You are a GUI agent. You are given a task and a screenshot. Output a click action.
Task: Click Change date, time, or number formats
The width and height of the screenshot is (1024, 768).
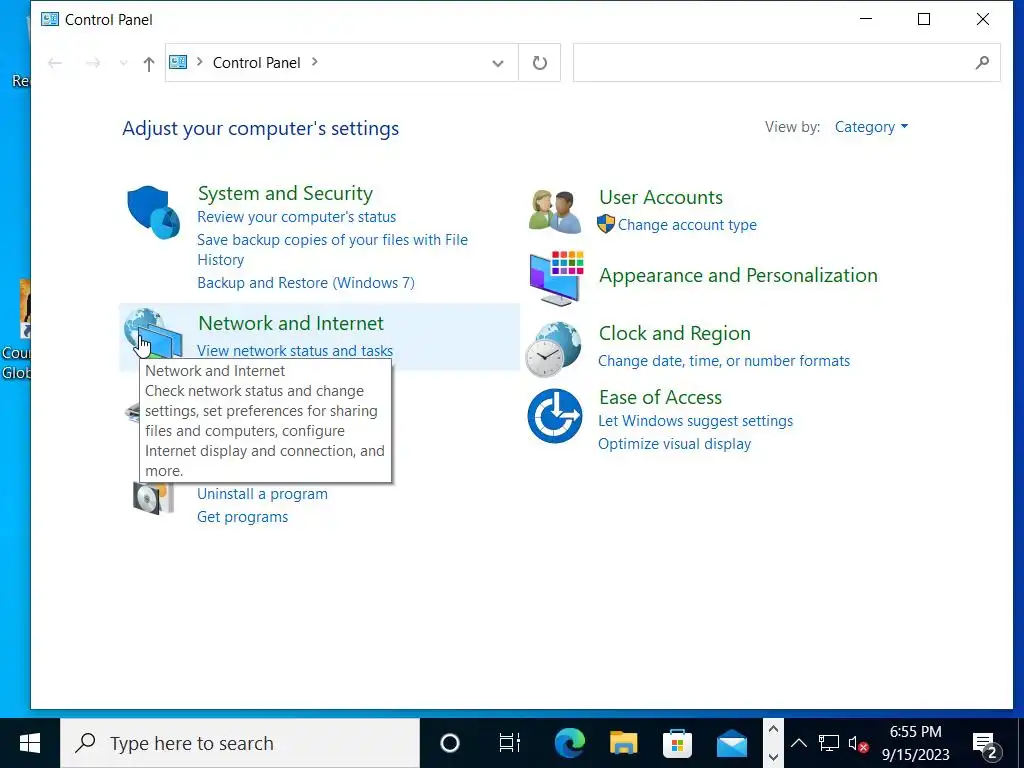[x=724, y=361]
